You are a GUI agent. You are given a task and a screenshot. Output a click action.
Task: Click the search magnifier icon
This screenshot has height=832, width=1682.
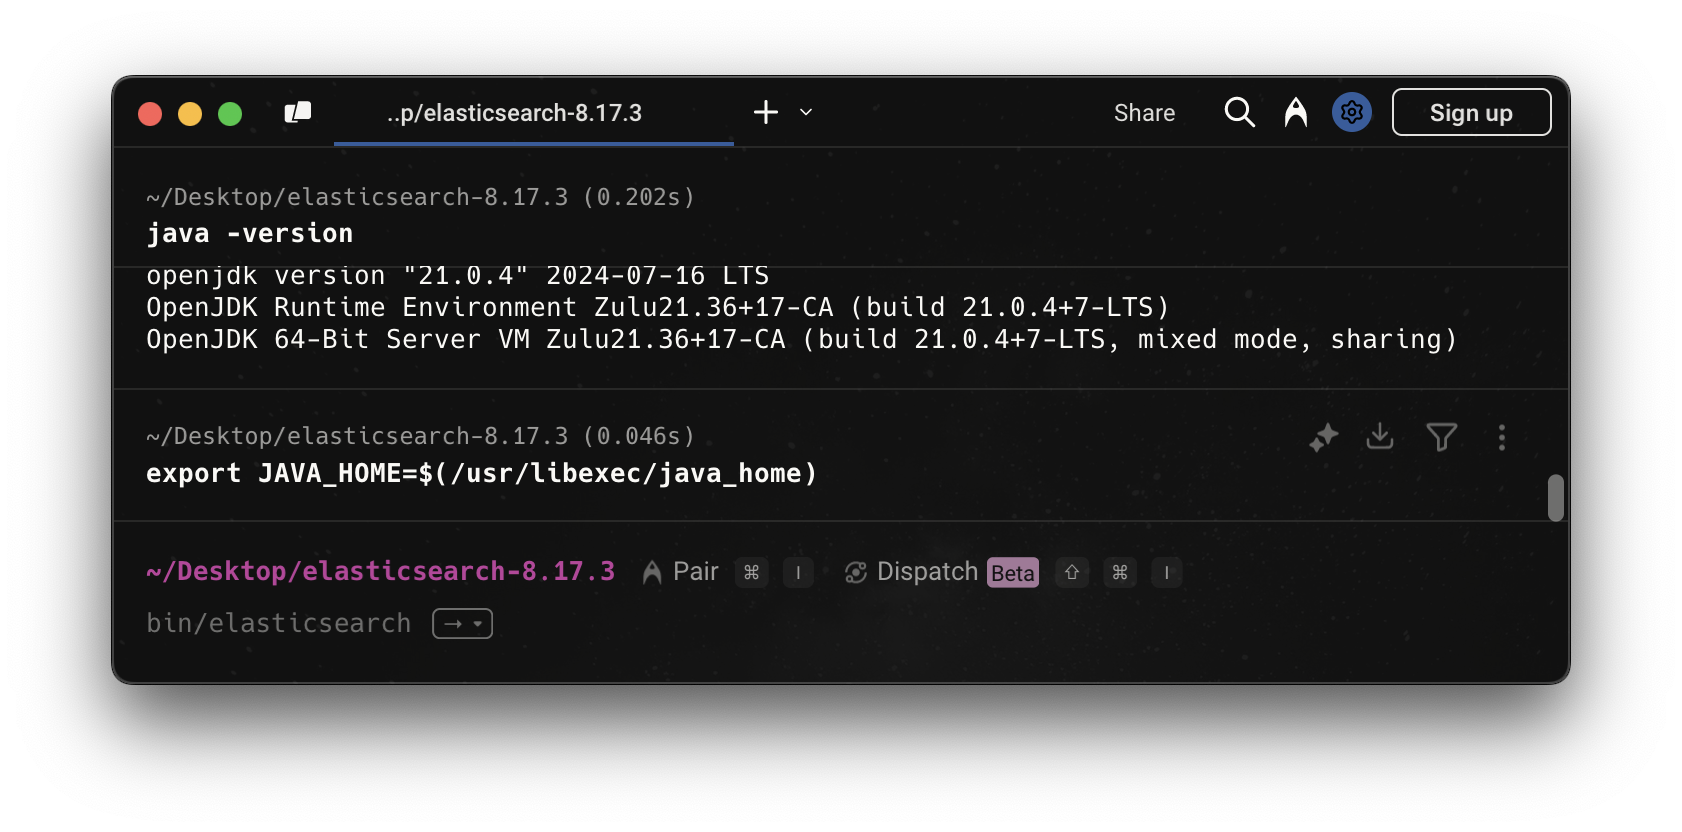point(1239,112)
